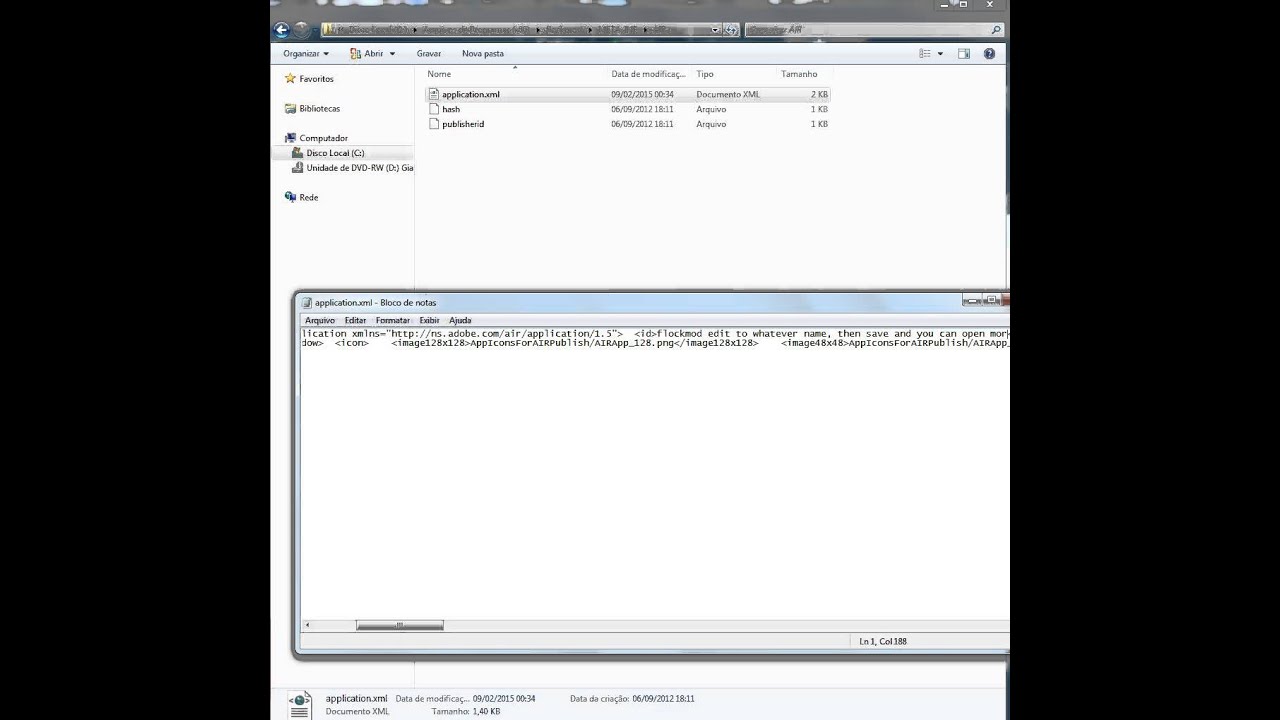Viewport: 1280px width, 720px height.
Task: Click the Bibliotecas library icon
Action: point(290,108)
